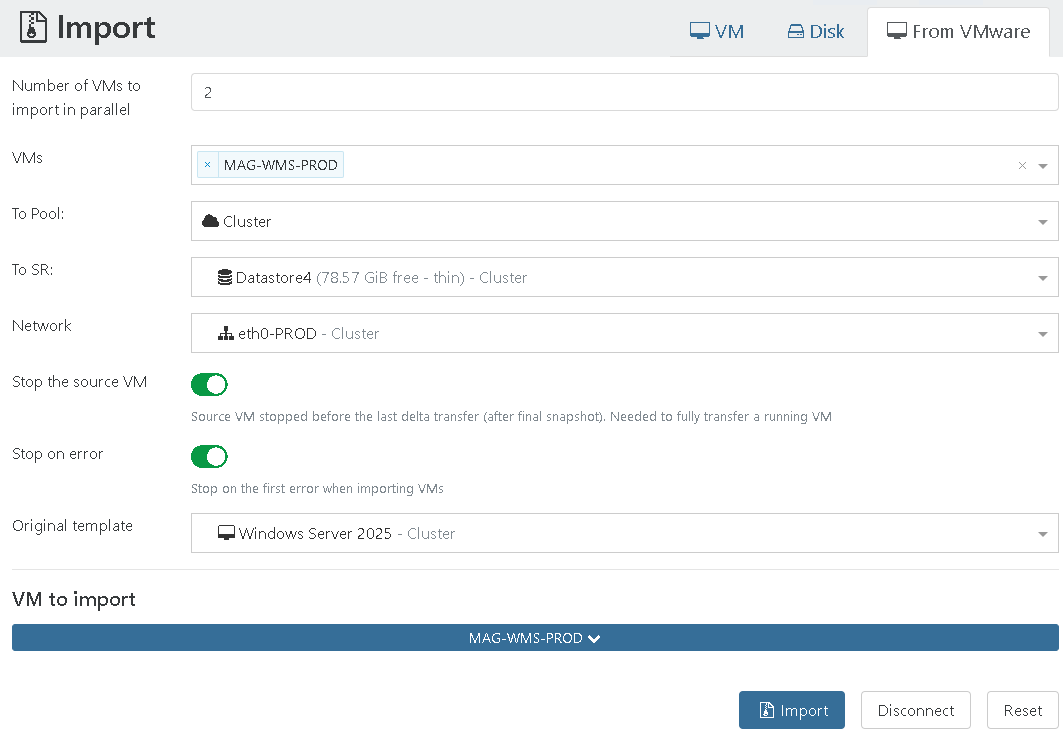This screenshot has height=746, width=1063.
Task: Click the network icon beside eth0-PROD
Action: tap(226, 333)
